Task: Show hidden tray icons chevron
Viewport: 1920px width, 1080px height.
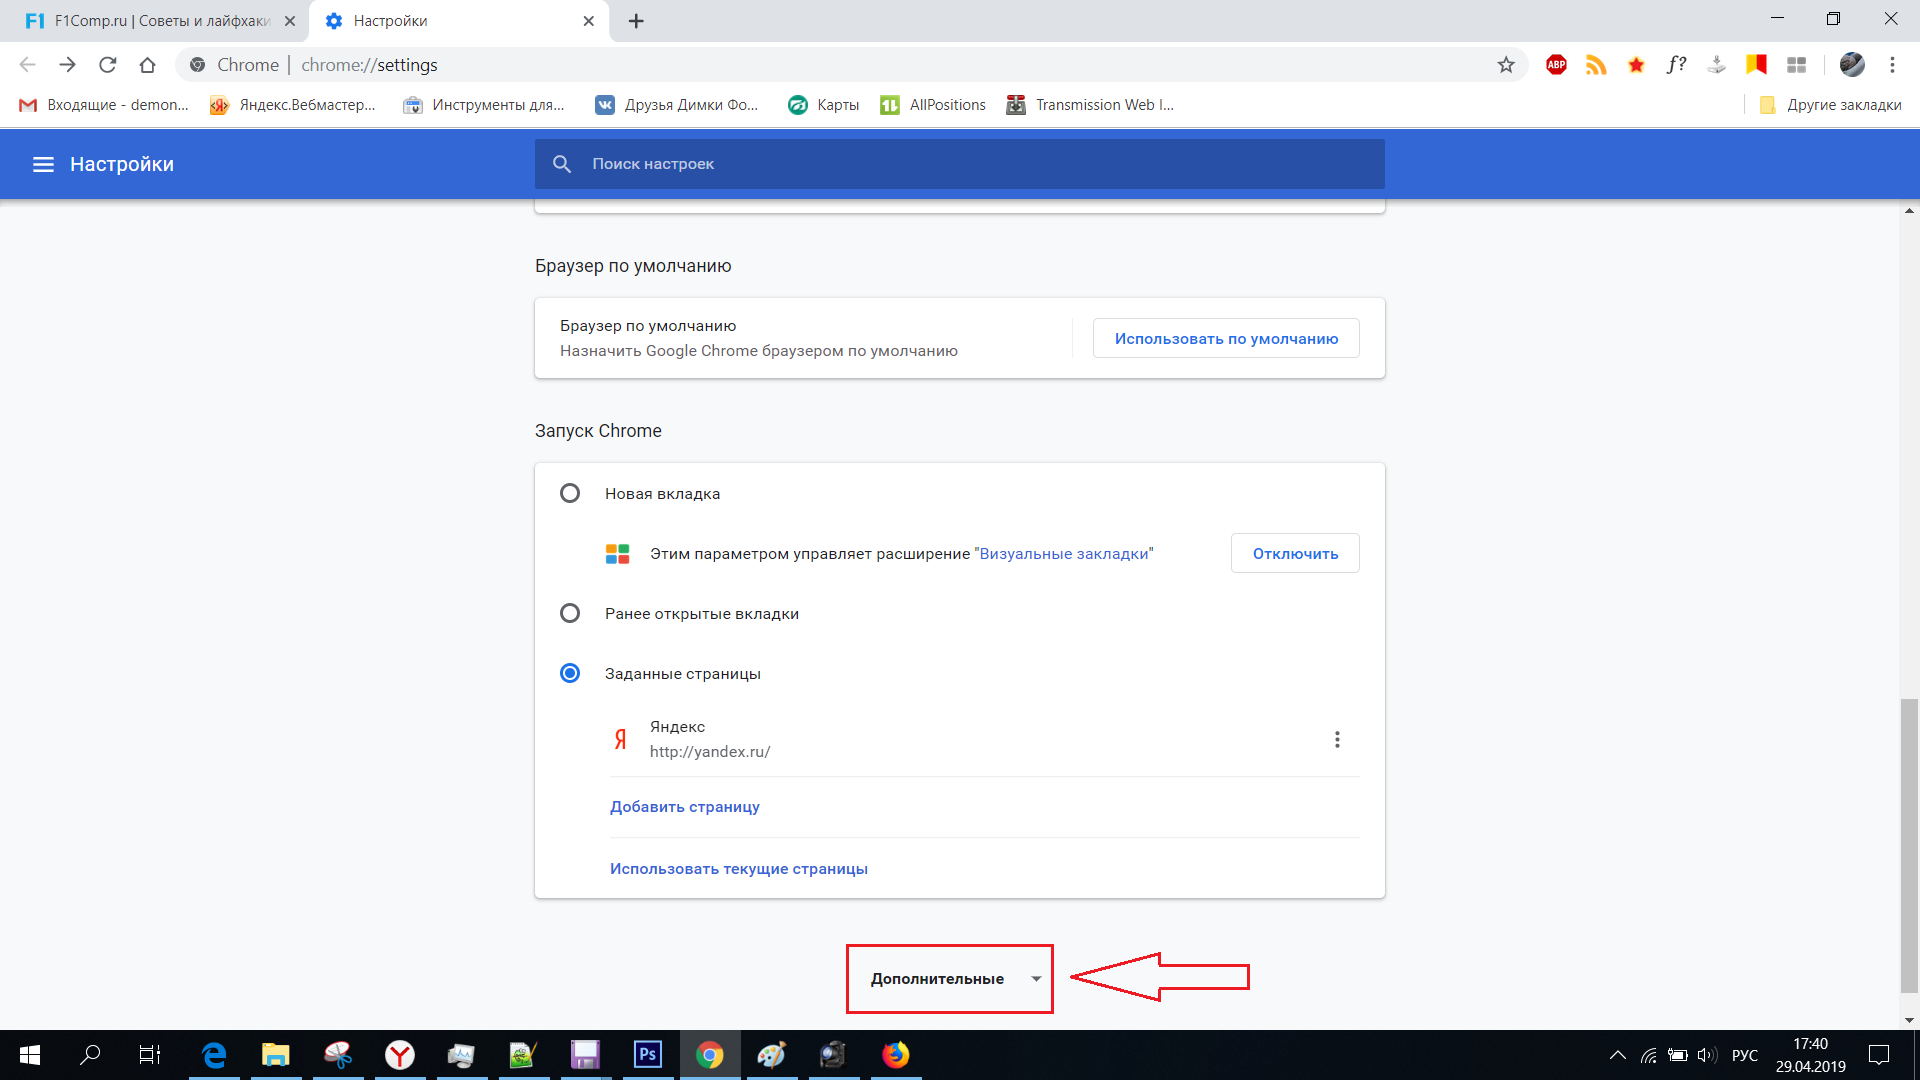Action: click(1617, 1055)
